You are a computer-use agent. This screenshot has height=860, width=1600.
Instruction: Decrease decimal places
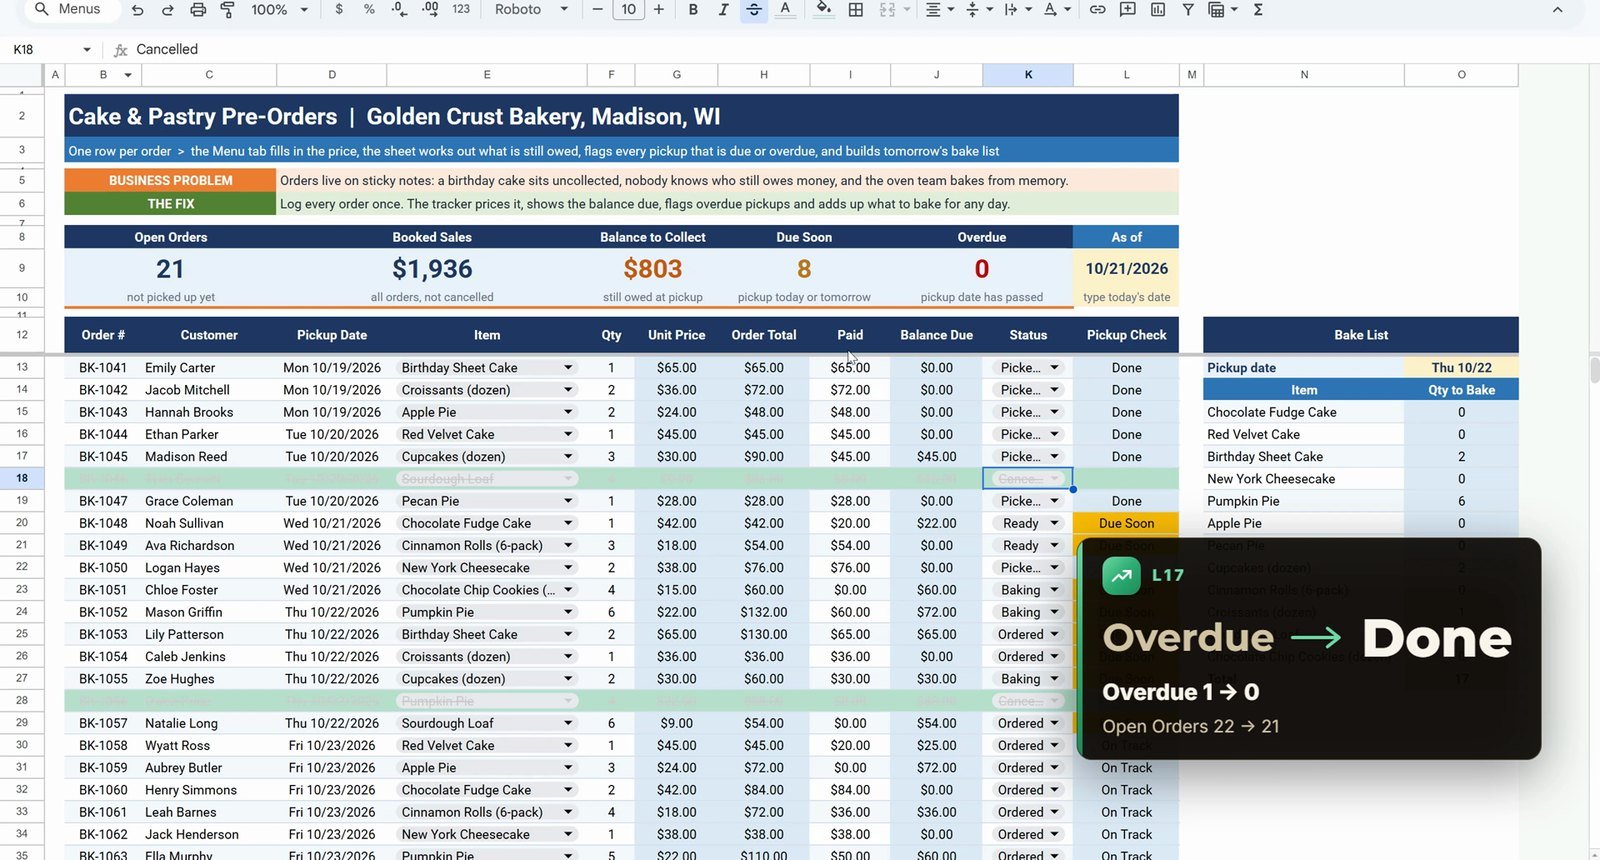[x=399, y=9]
